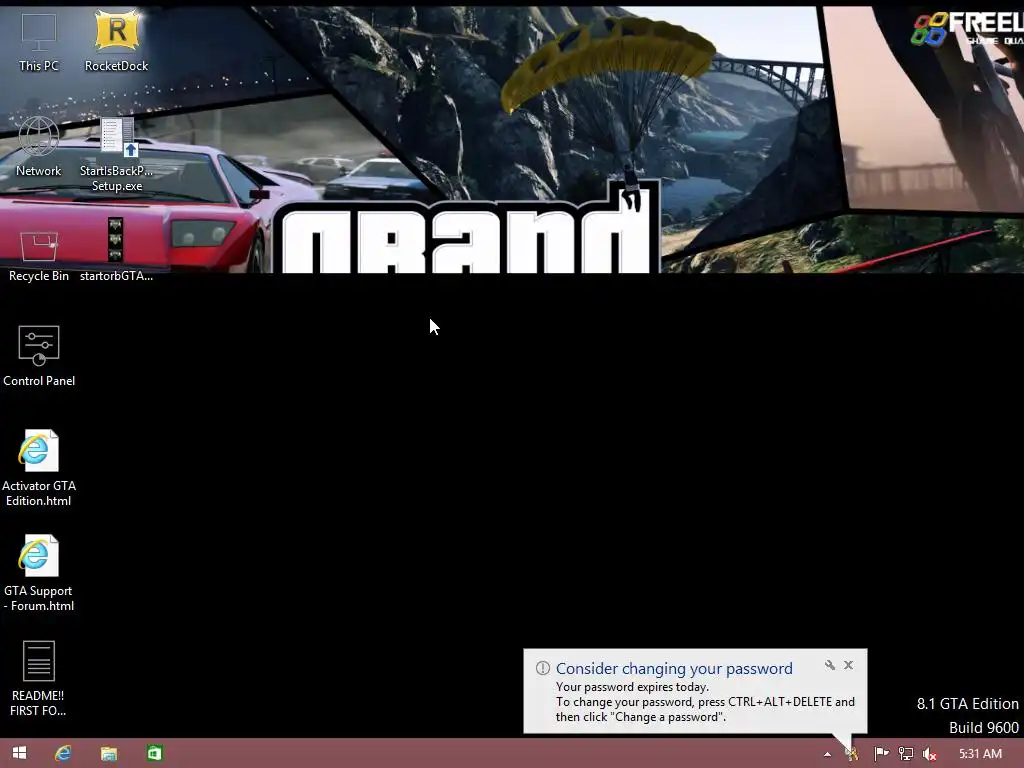Select the README!! FIRST FO... text file
The width and height of the screenshot is (1024, 768).
(39, 679)
